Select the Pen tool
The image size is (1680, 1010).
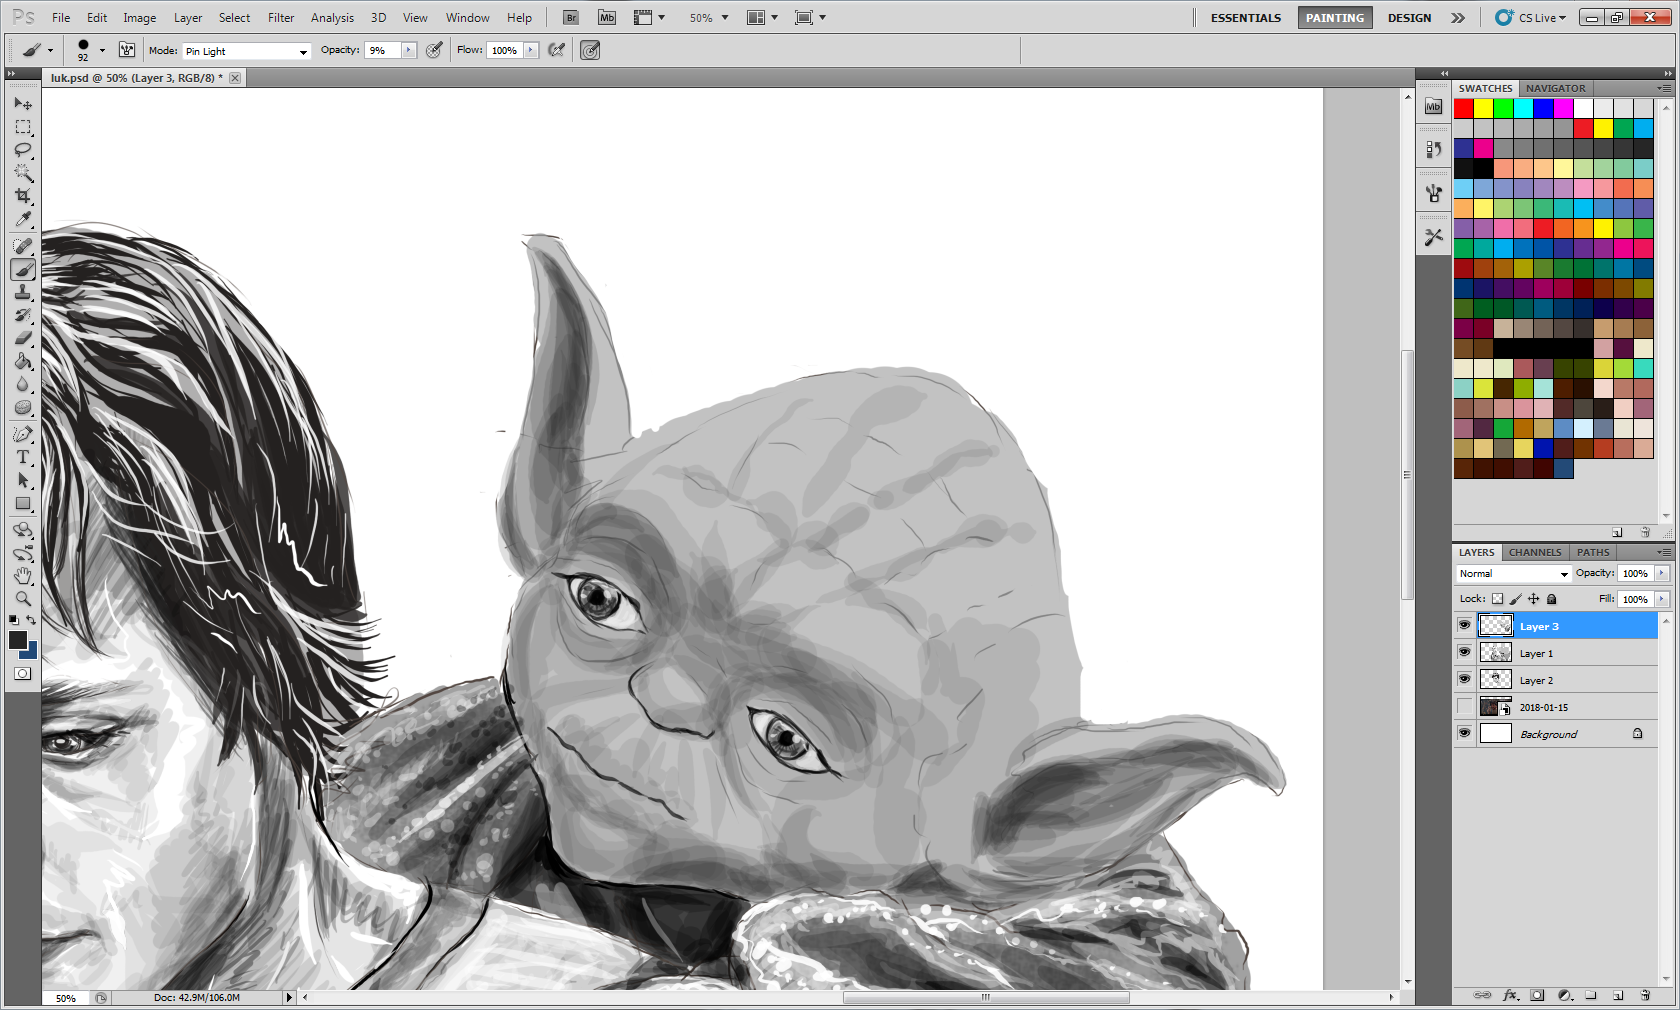coord(23,434)
